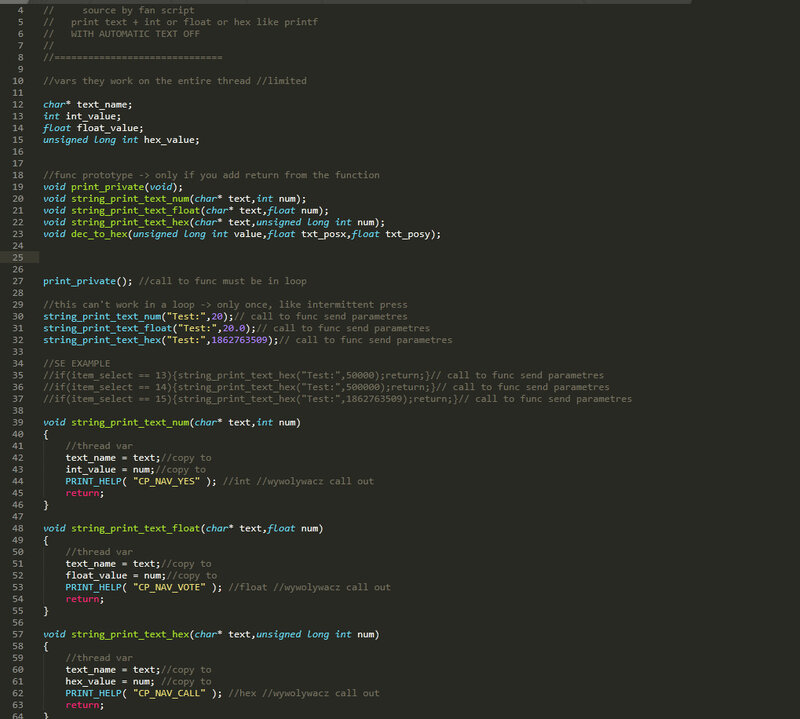Click the "WITH AUTOMATIC TEXT OFF" comment
The width and height of the screenshot is (800, 719).
click(135, 34)
